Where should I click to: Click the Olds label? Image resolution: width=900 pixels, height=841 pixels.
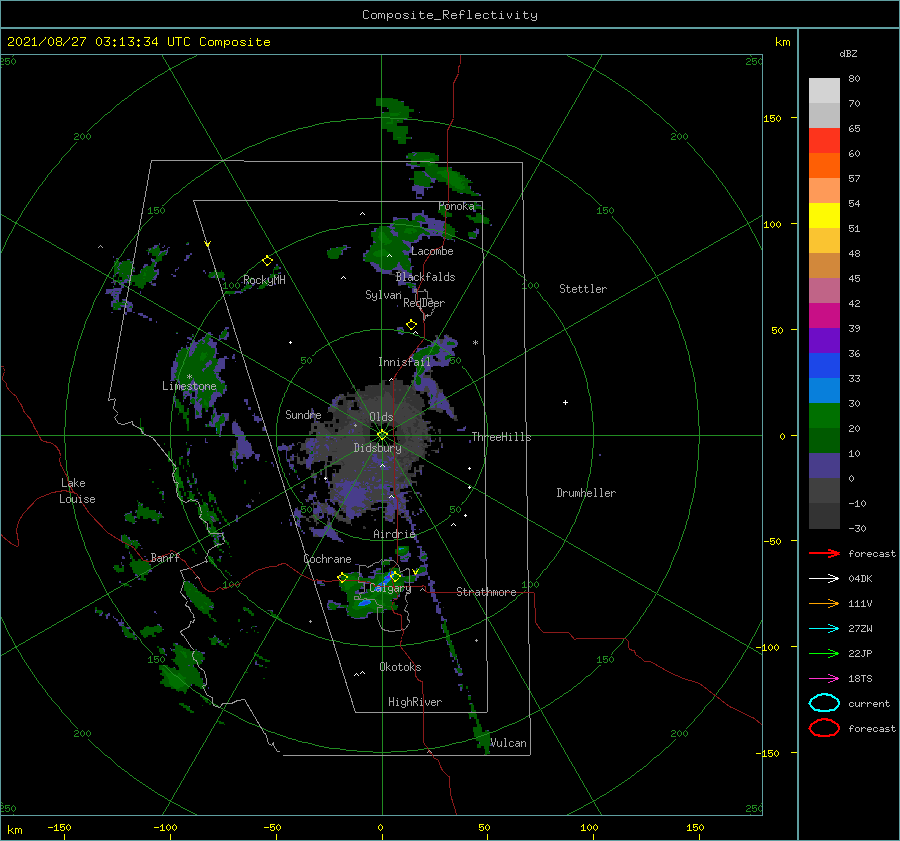[x=381, y=417]
